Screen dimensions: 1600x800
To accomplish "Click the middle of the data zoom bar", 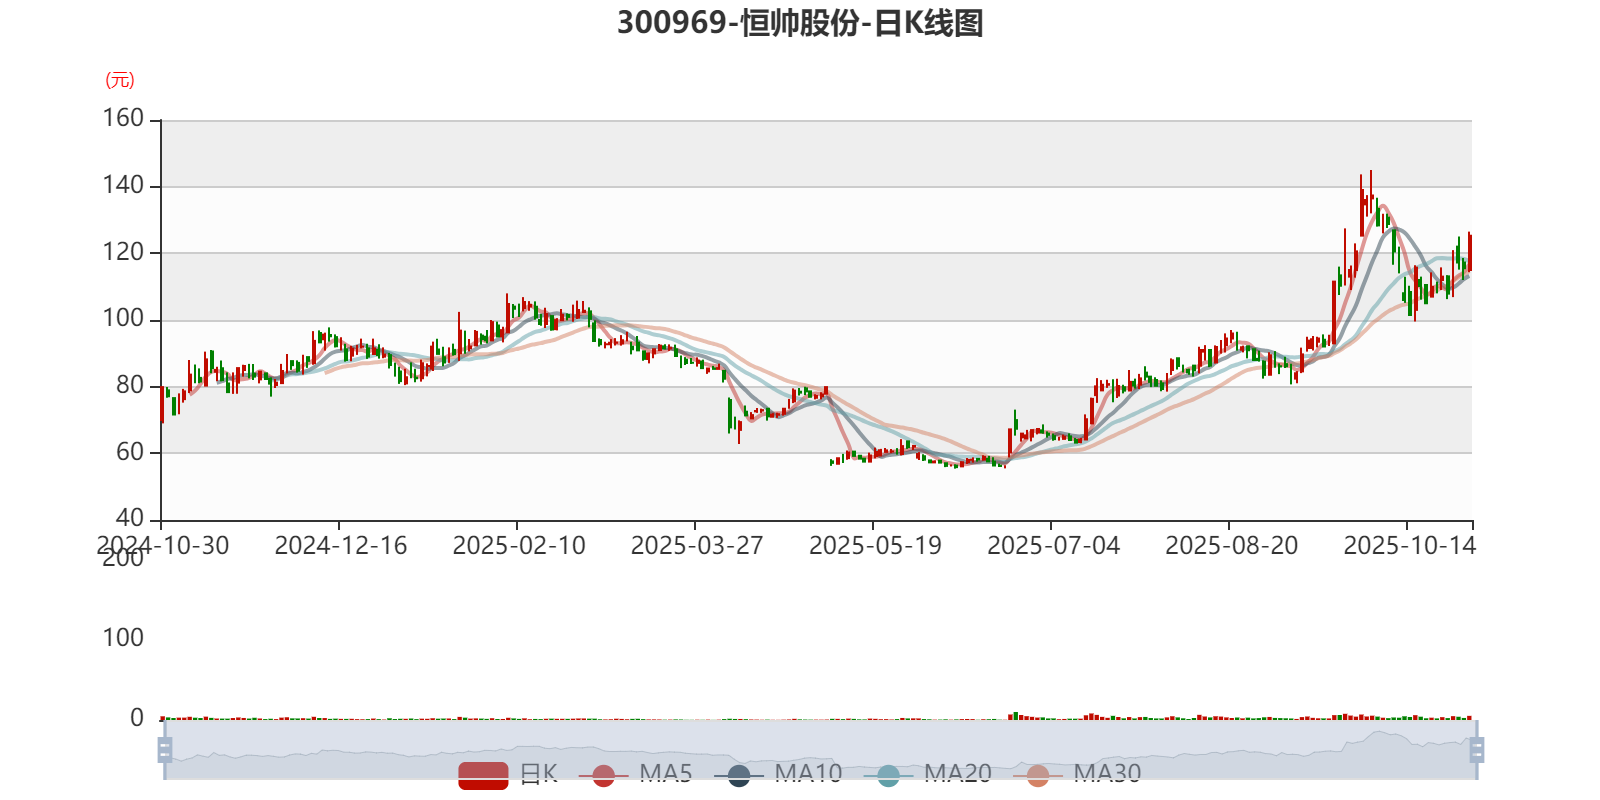I will [820, 750].
